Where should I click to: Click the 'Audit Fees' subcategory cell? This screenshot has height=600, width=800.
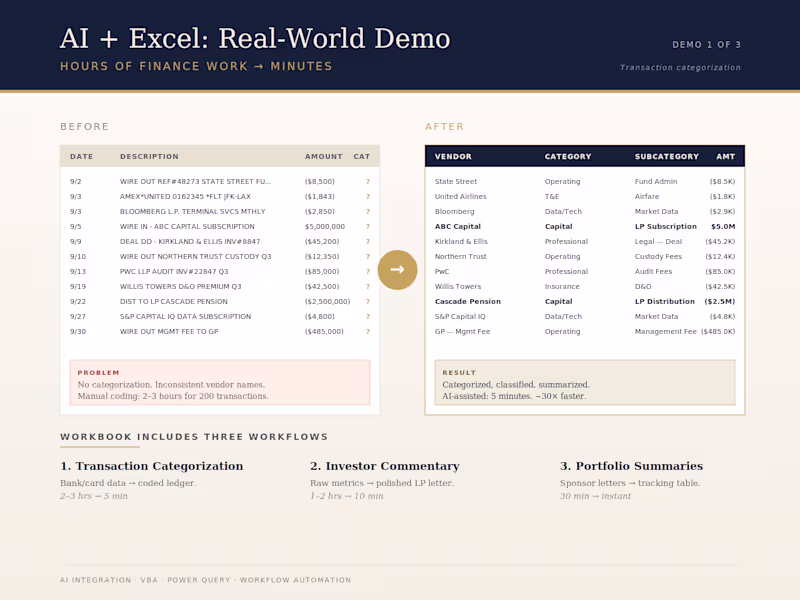pos(654,271)
